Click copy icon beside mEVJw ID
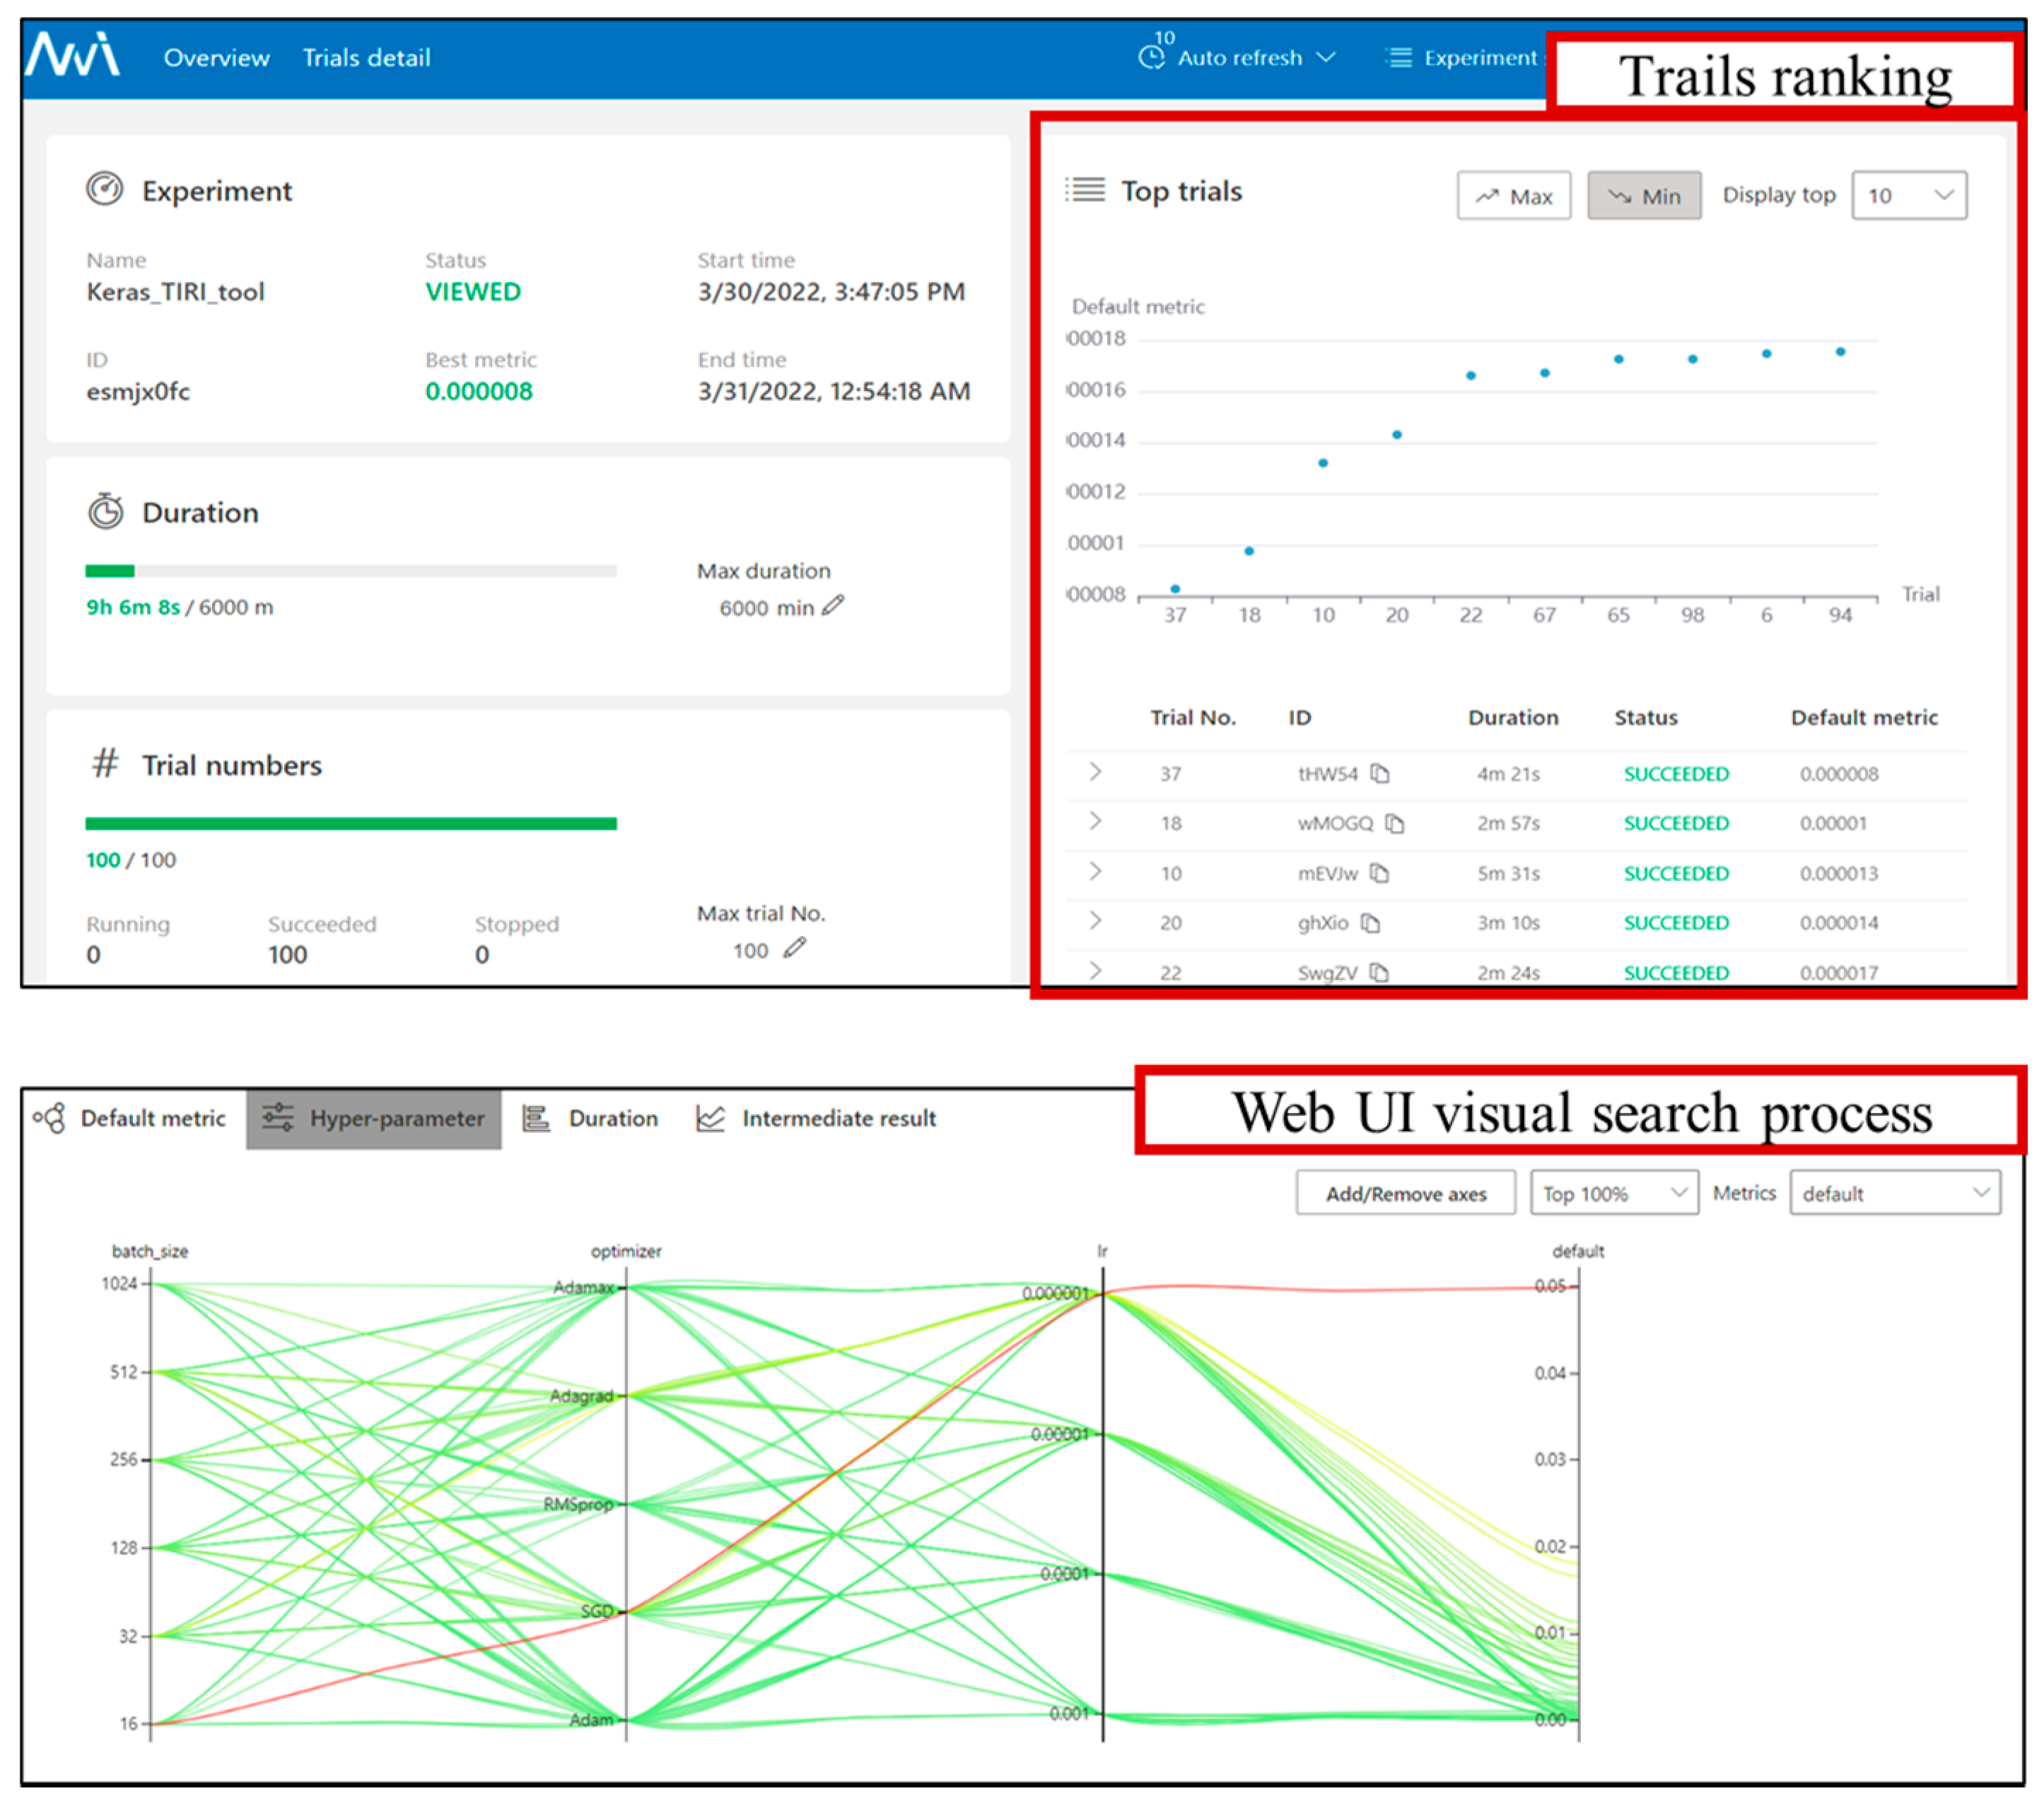This screenshot has height=1803, width=2044. [x=1380, y=873]
